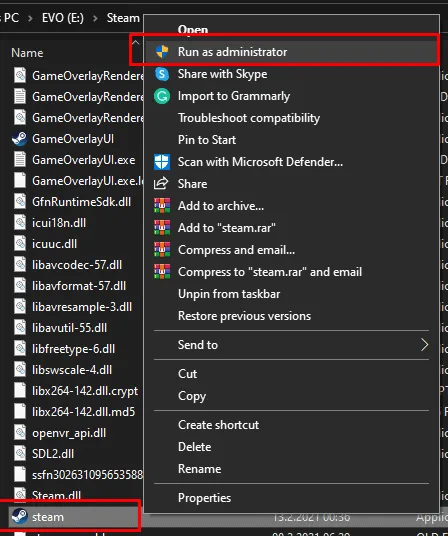The height and width of the screenshot is (536, 448).
Task: Select Restore previous versions
Action: (292, 316)
